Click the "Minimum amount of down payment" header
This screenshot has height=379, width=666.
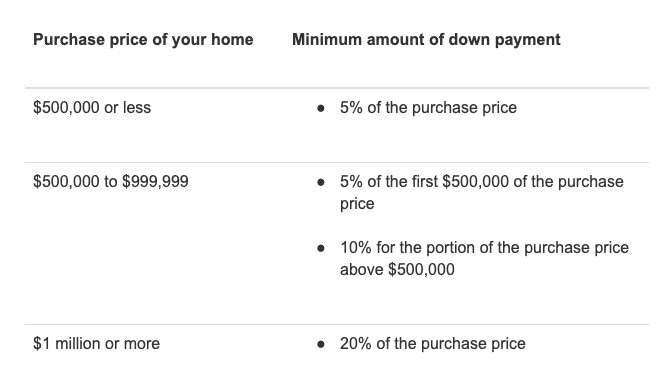coord(426,40)
